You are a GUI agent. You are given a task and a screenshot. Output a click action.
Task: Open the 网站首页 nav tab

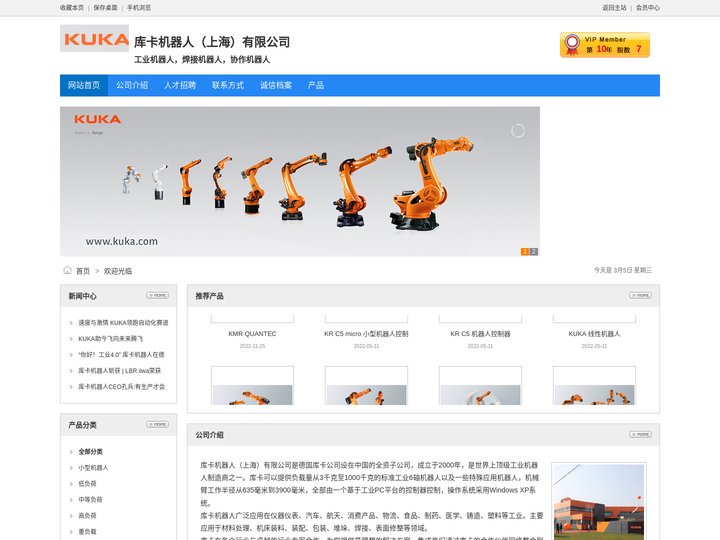[84, 85]
